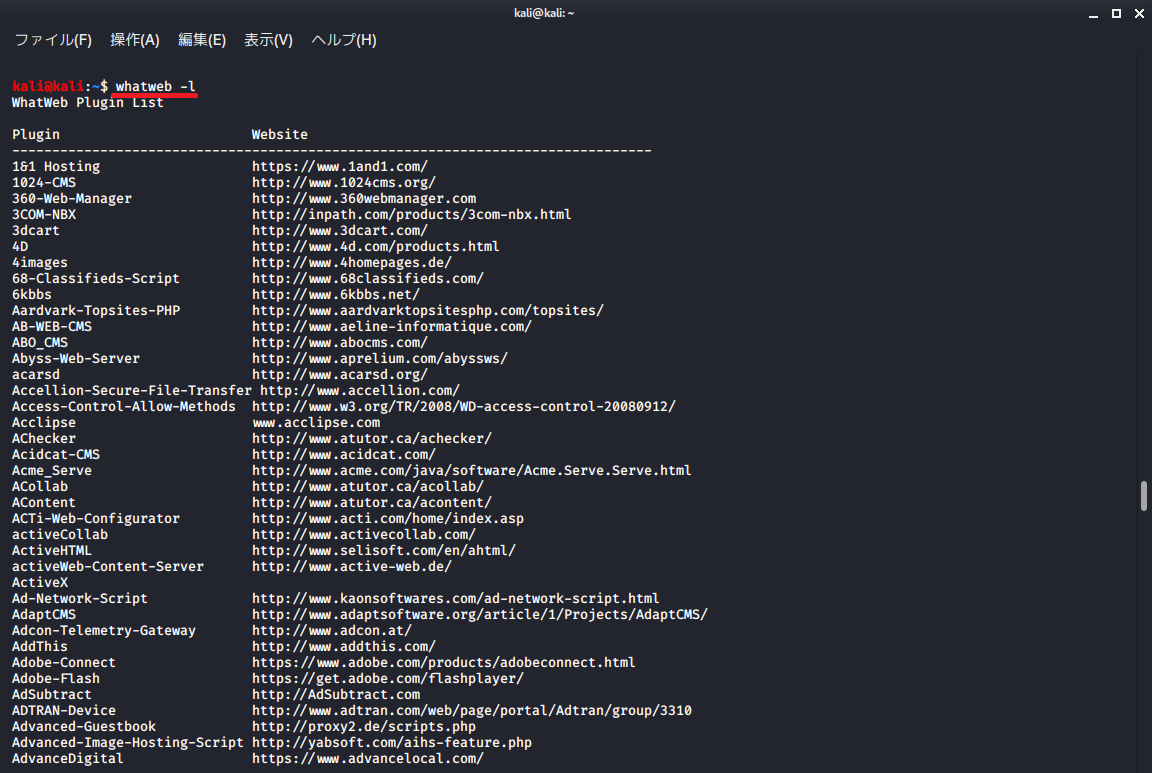The height and width of the screenshot is (773, 1152).
Task: Select the 'Ad-Network-Script' plugin name
Action: click(x=80, y=599)
